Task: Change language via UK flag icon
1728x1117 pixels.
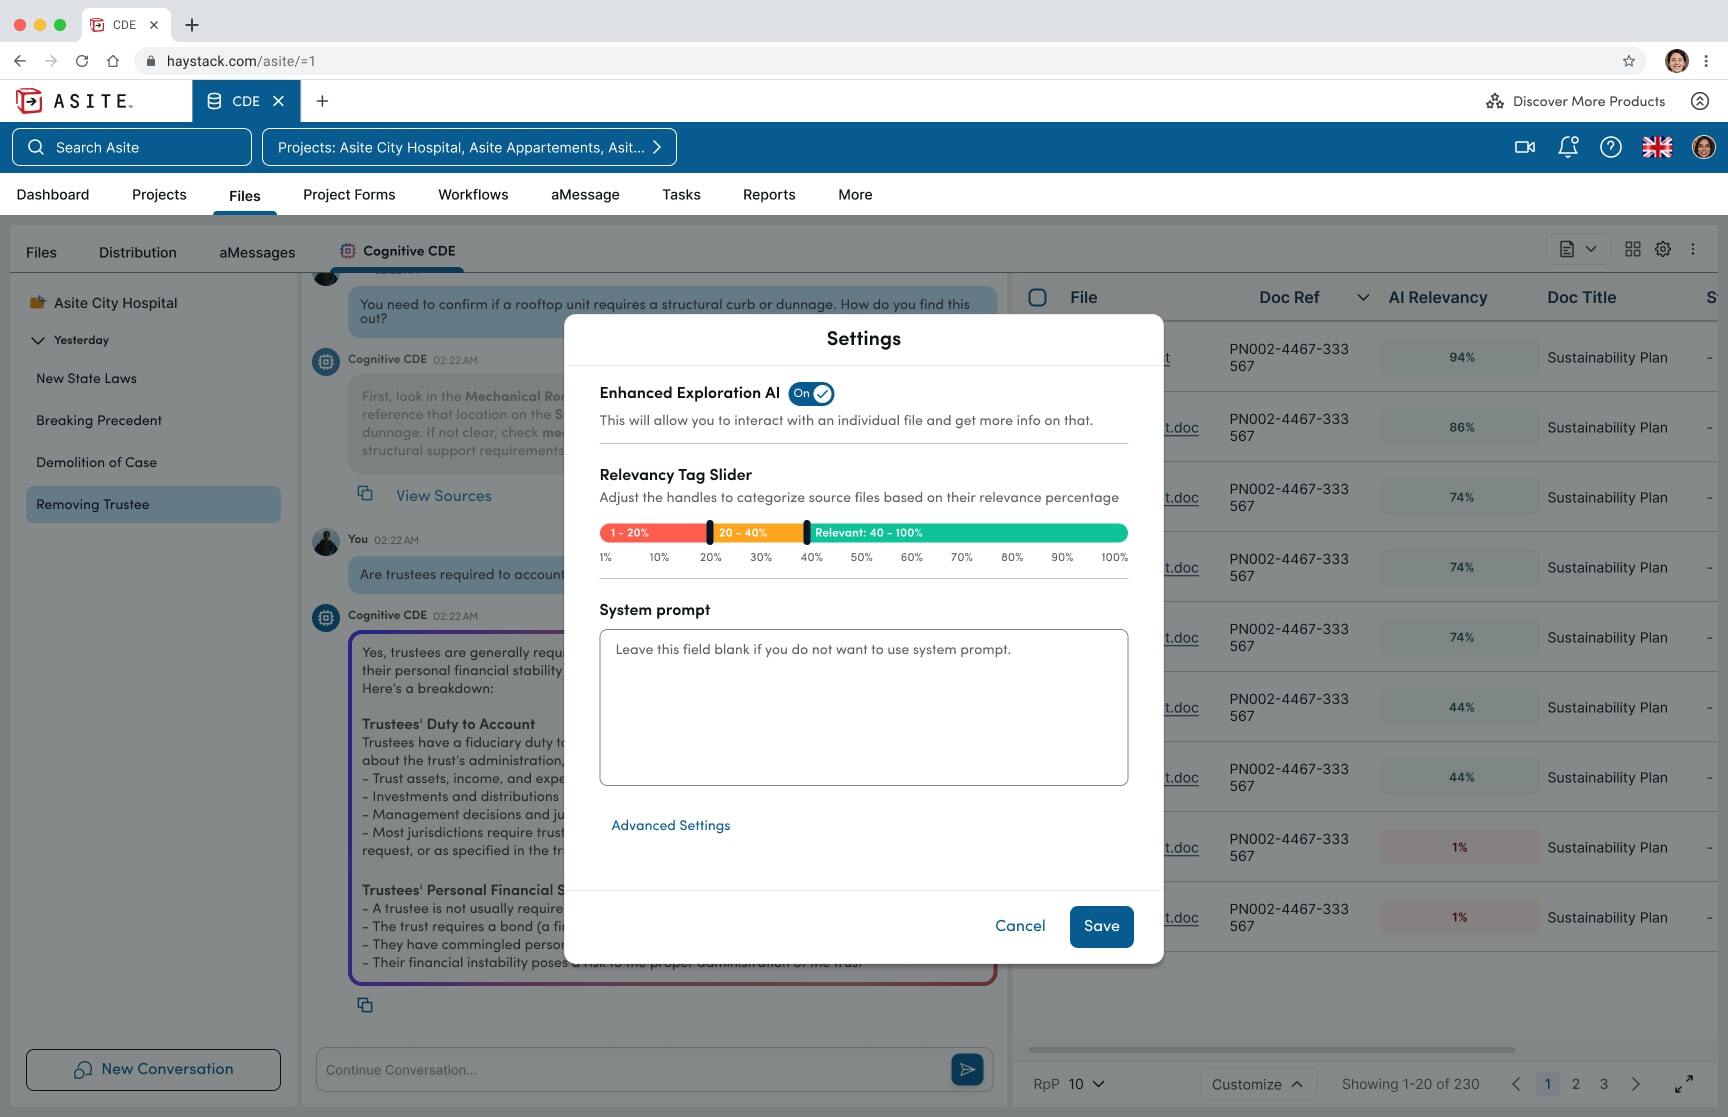Action: point(1657,147)
